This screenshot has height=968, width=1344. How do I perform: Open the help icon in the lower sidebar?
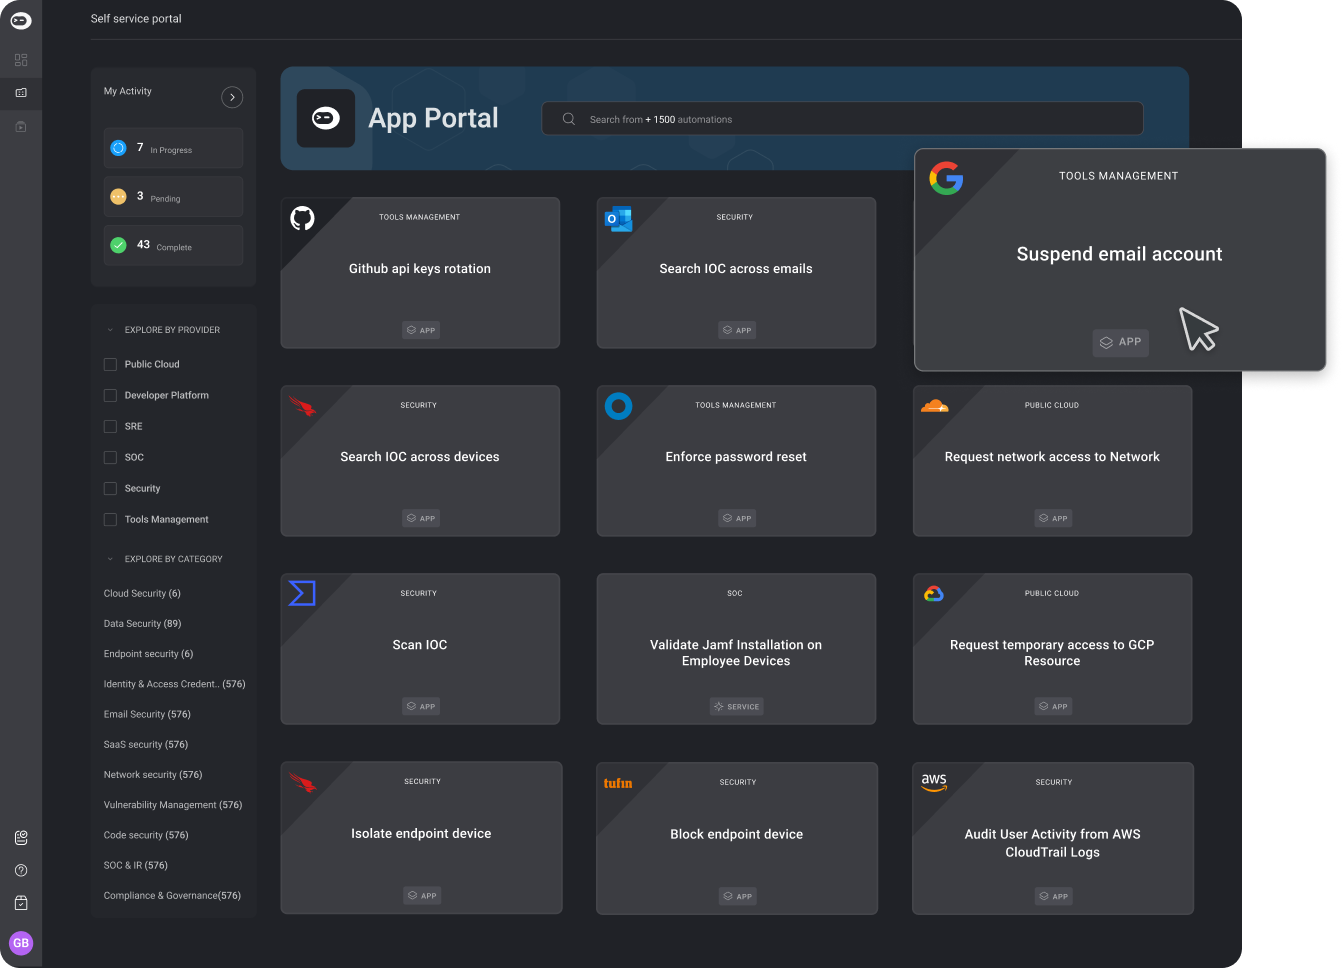pos(20,870)
